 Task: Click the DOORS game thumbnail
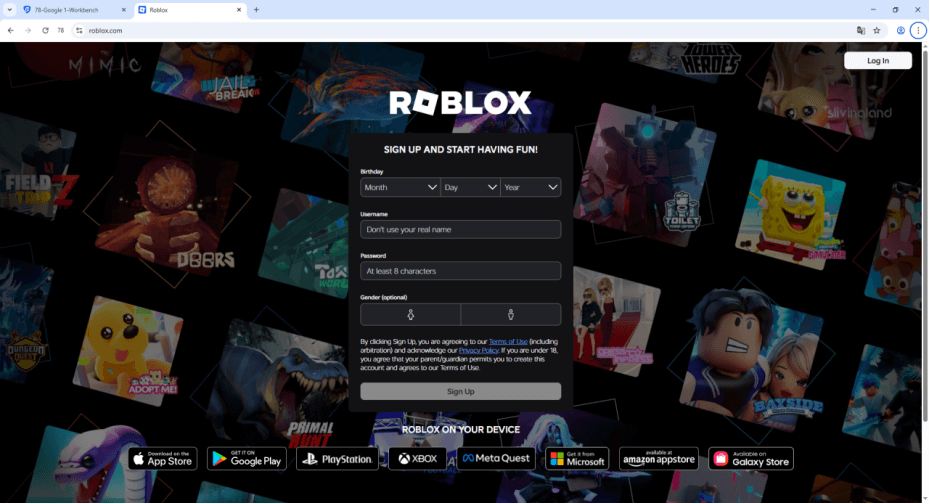(168, 206)
